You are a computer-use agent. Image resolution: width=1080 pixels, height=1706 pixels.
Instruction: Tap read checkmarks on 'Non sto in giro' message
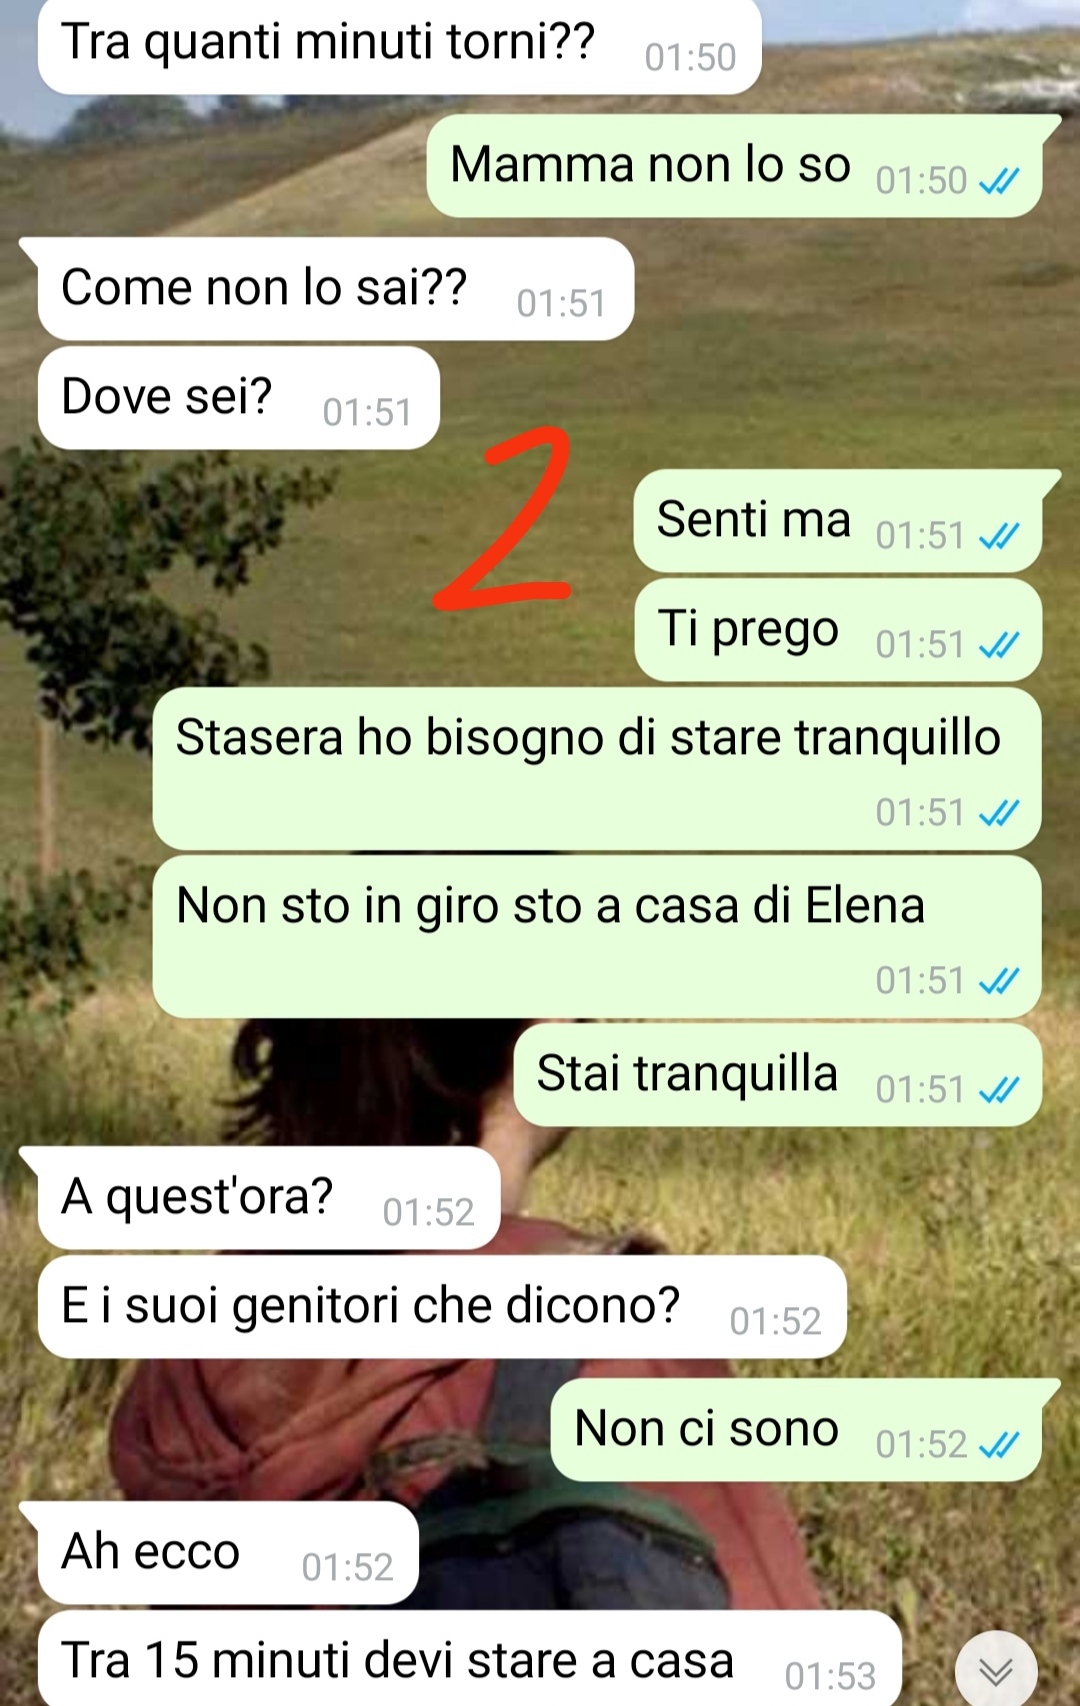pyautogui.click(x=999, y=981)
